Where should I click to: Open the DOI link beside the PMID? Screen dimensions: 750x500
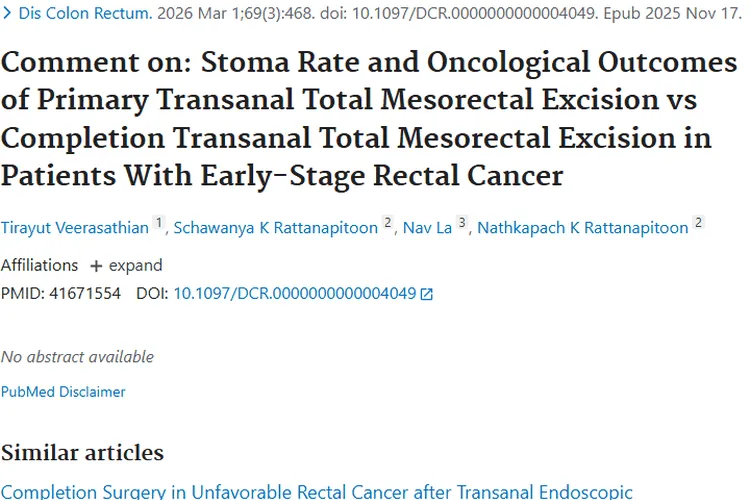tap(294, 294)
